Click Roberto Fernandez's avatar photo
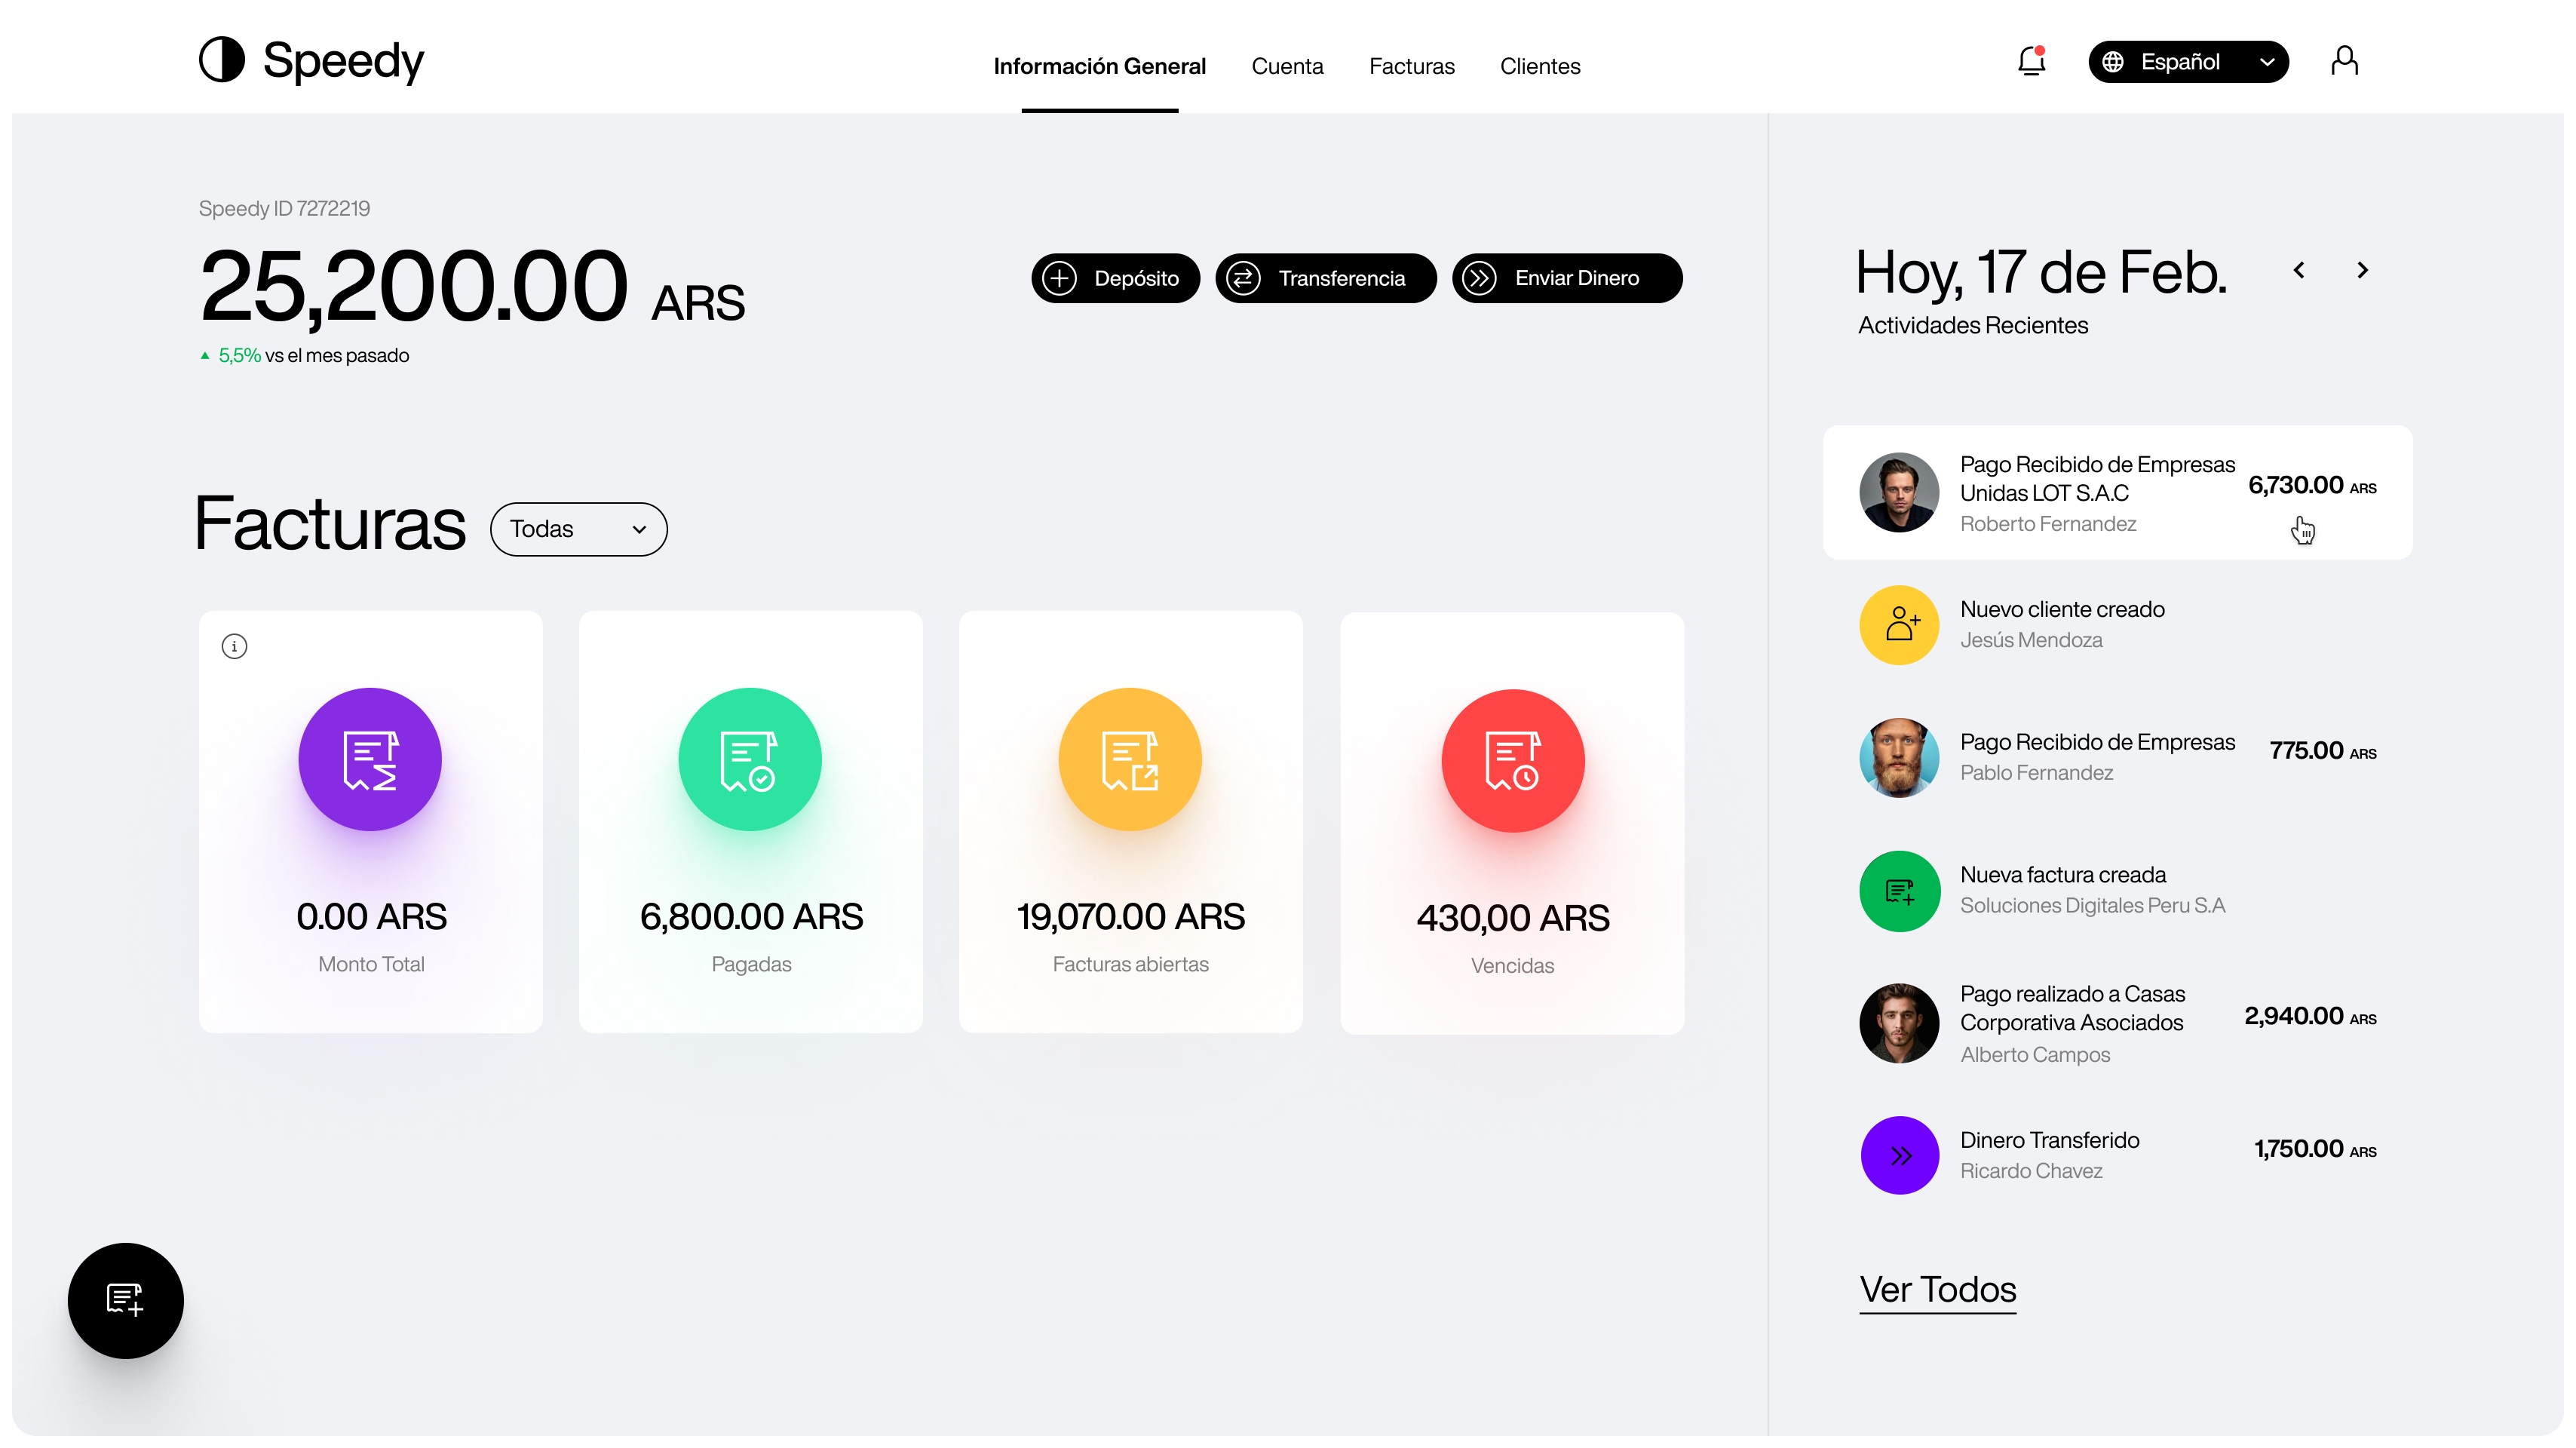This screenshot has width=2576, height=1448. (1899, 492)
